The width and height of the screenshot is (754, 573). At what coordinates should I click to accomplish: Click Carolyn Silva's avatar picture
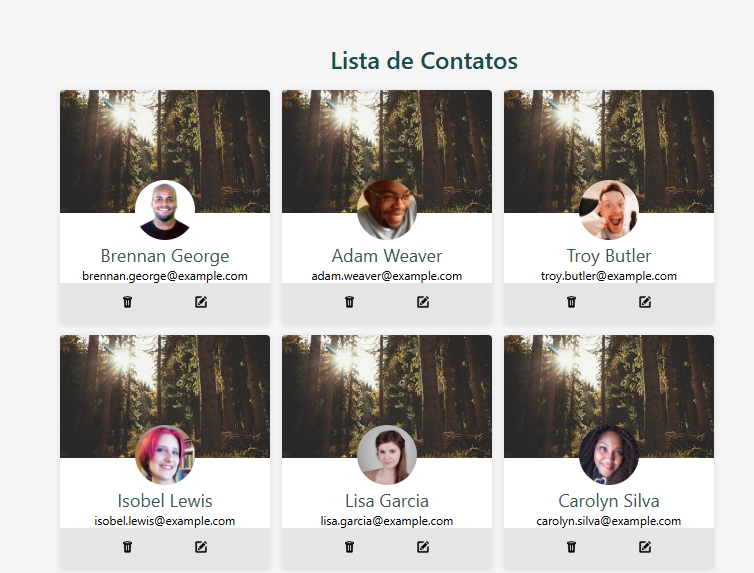click(x=609, y=455)
